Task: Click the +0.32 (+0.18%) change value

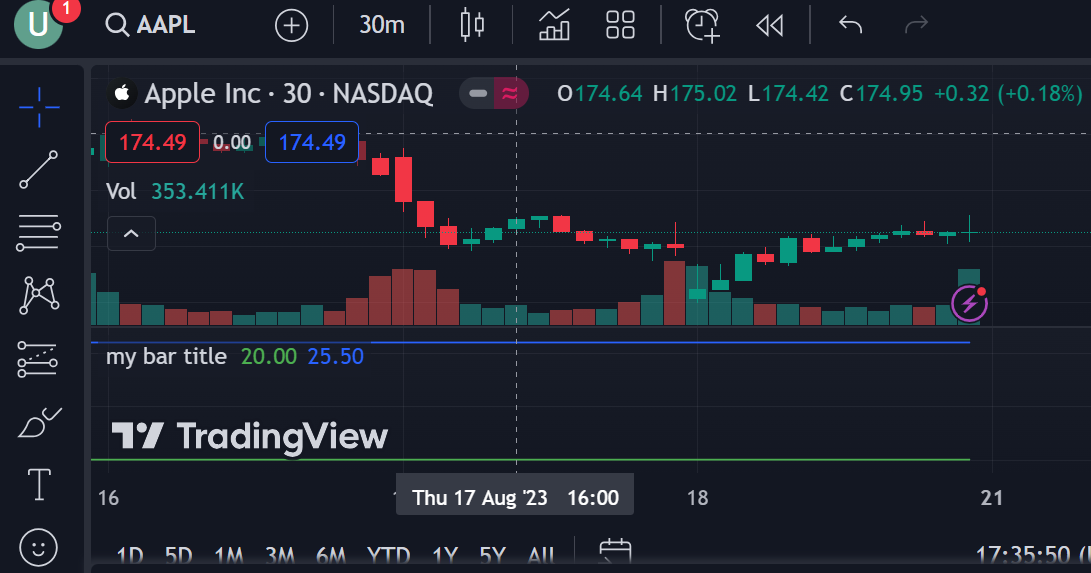Action: (x=1008, y=94)
